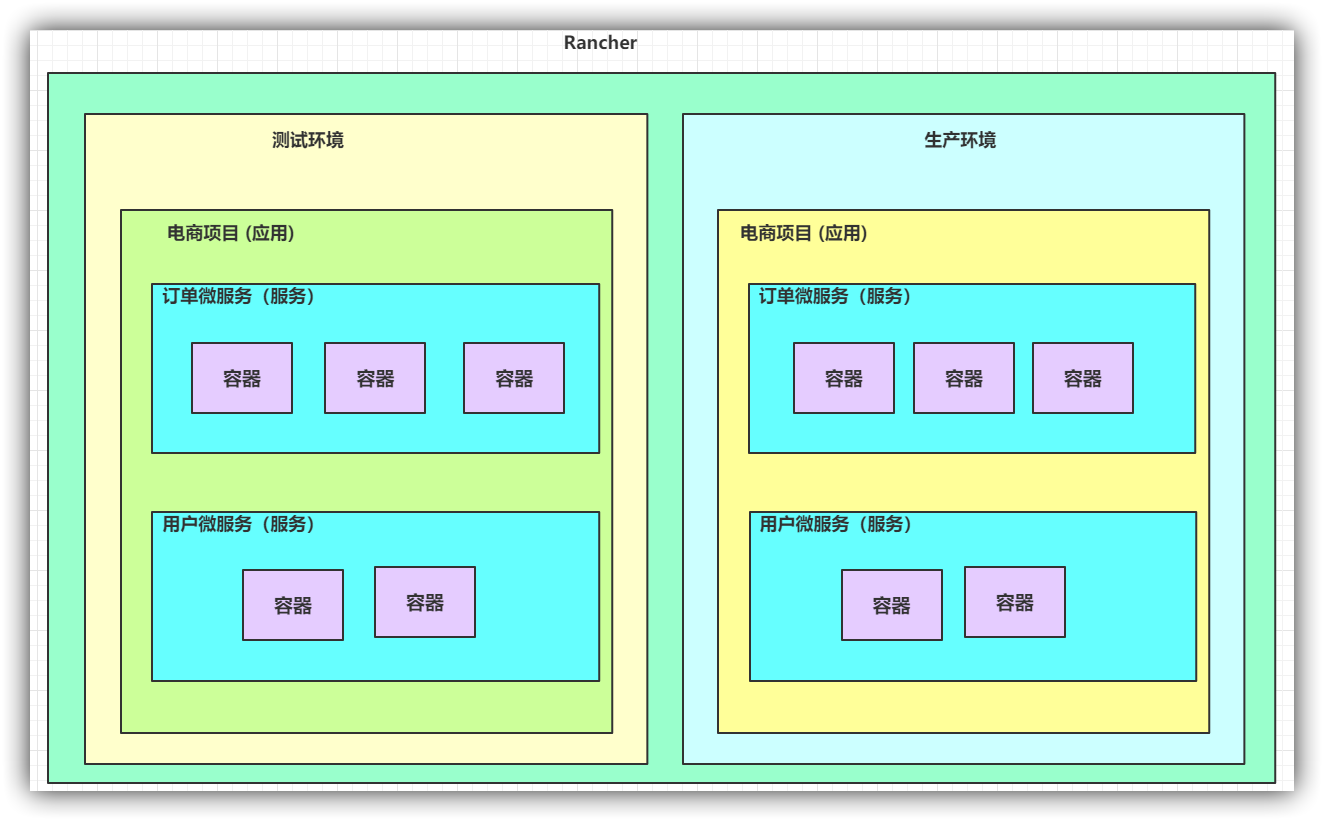Pick first 容器 box in 测试环境 用户微服务
The height and width of the screenshot is (821, 1324).
click(x=293, y=605)
